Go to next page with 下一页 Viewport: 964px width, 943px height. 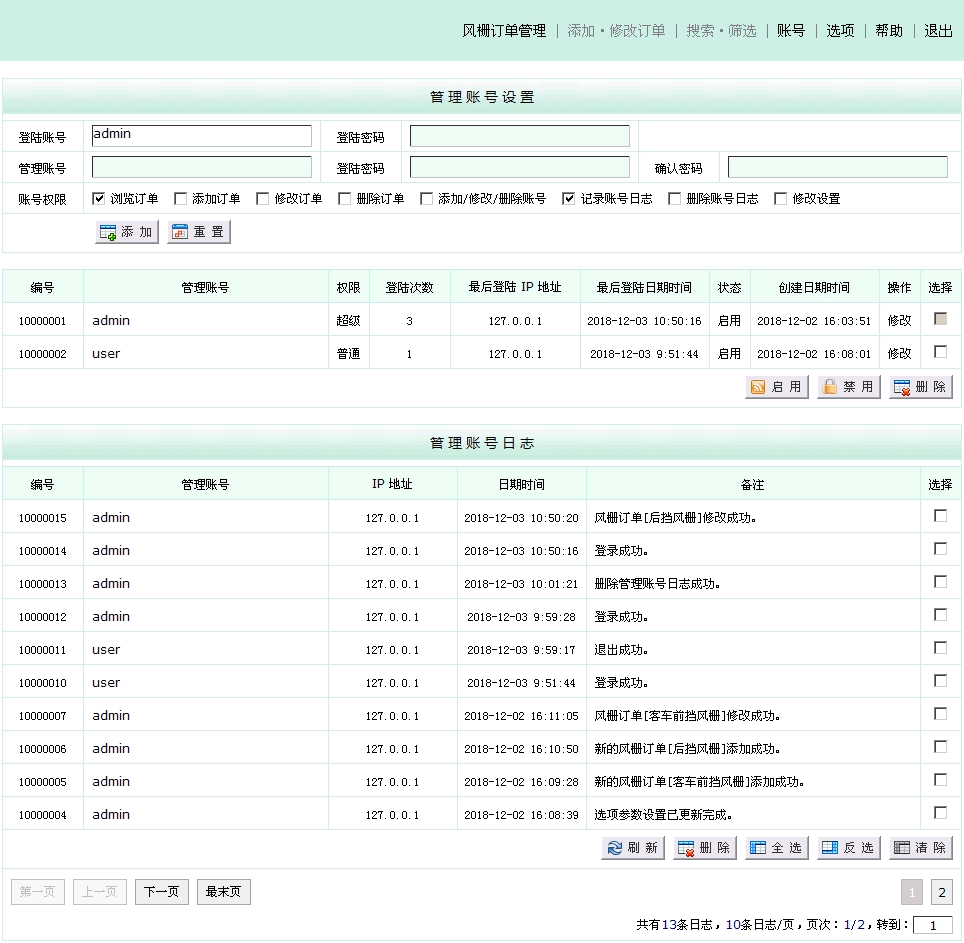(x=161, y=892)
